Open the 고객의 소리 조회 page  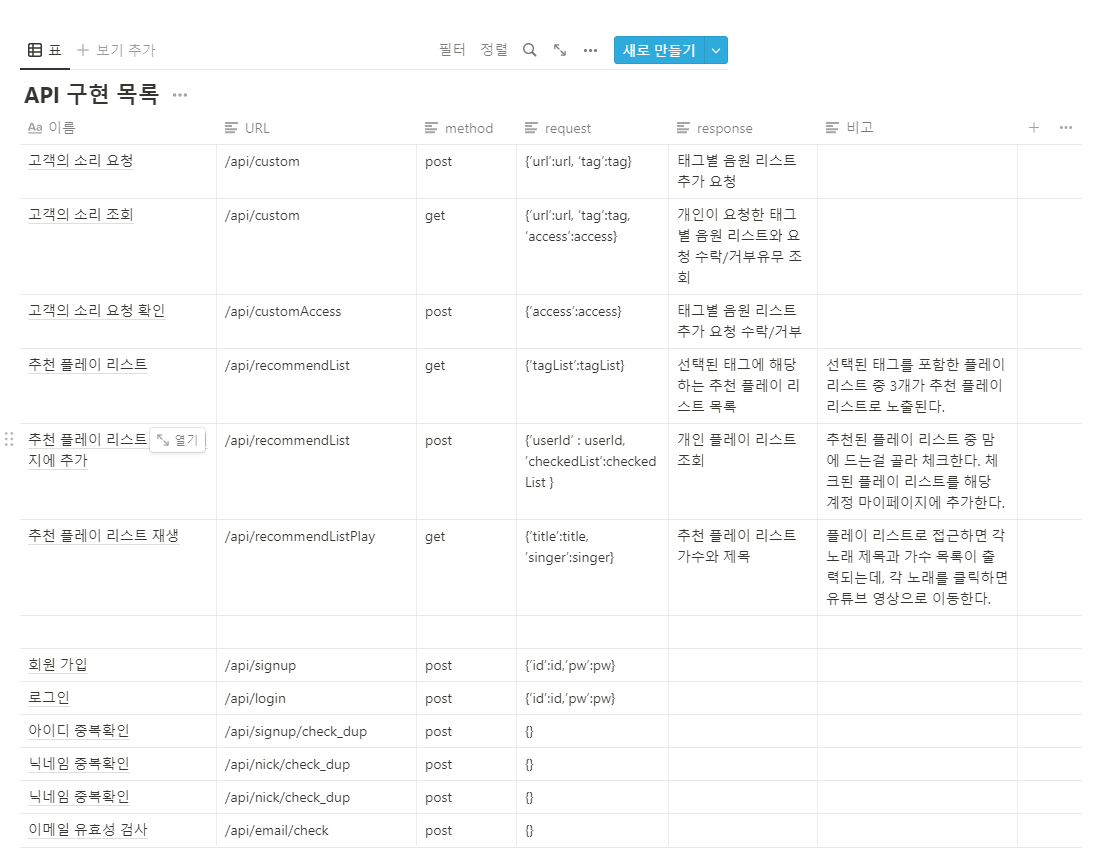point(80,215)
